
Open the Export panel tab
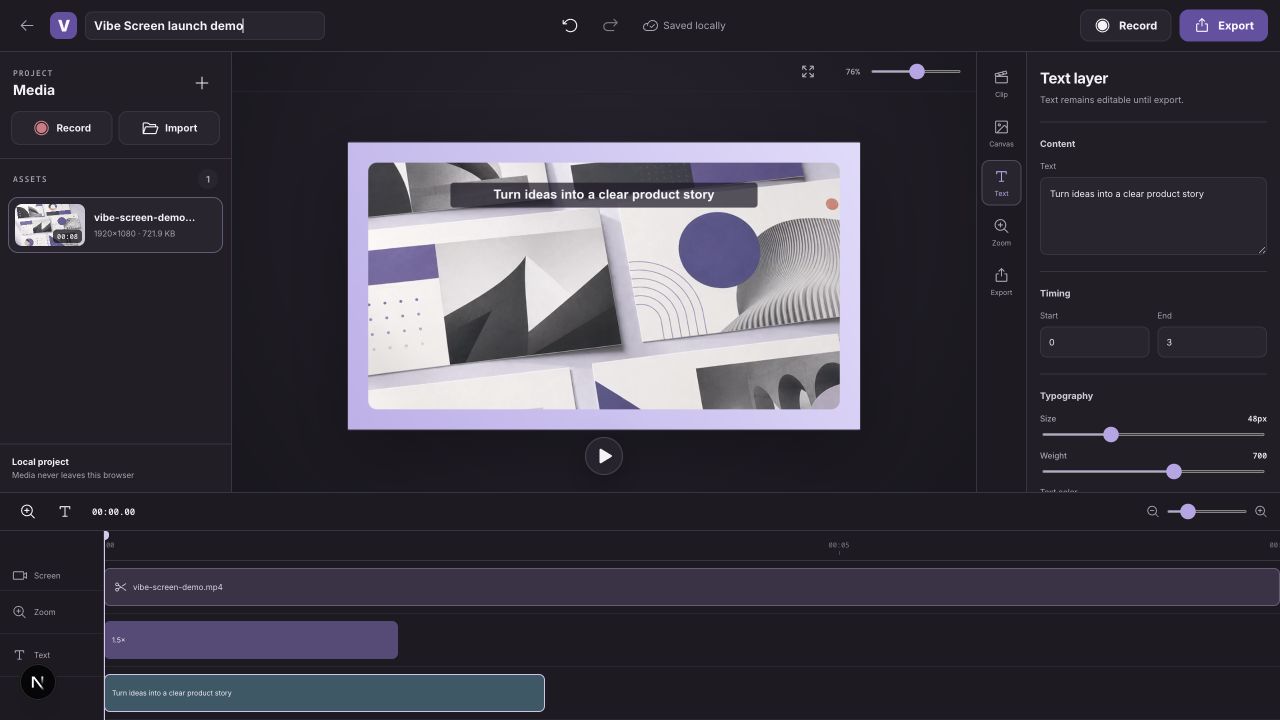[x=1001, y=282]
